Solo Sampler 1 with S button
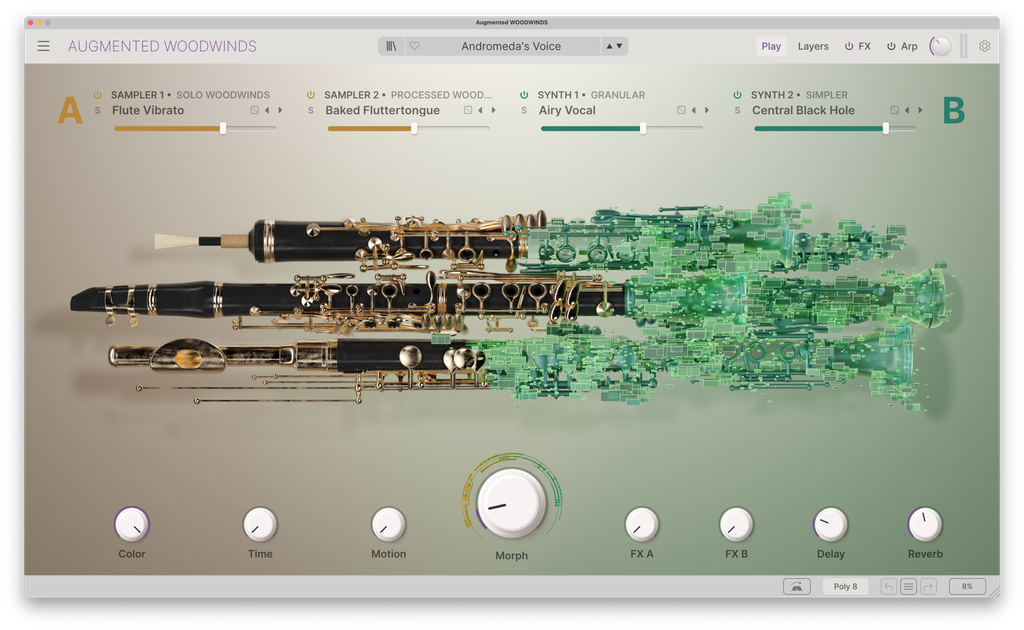This screenshot has height=630, width=1024. tap(97, 110)
